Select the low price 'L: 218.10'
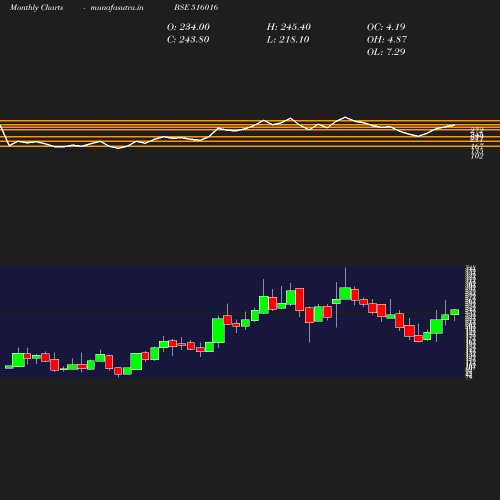Image resolution: width=500 pixels, height=500 pixels. [x=288, y=40]
